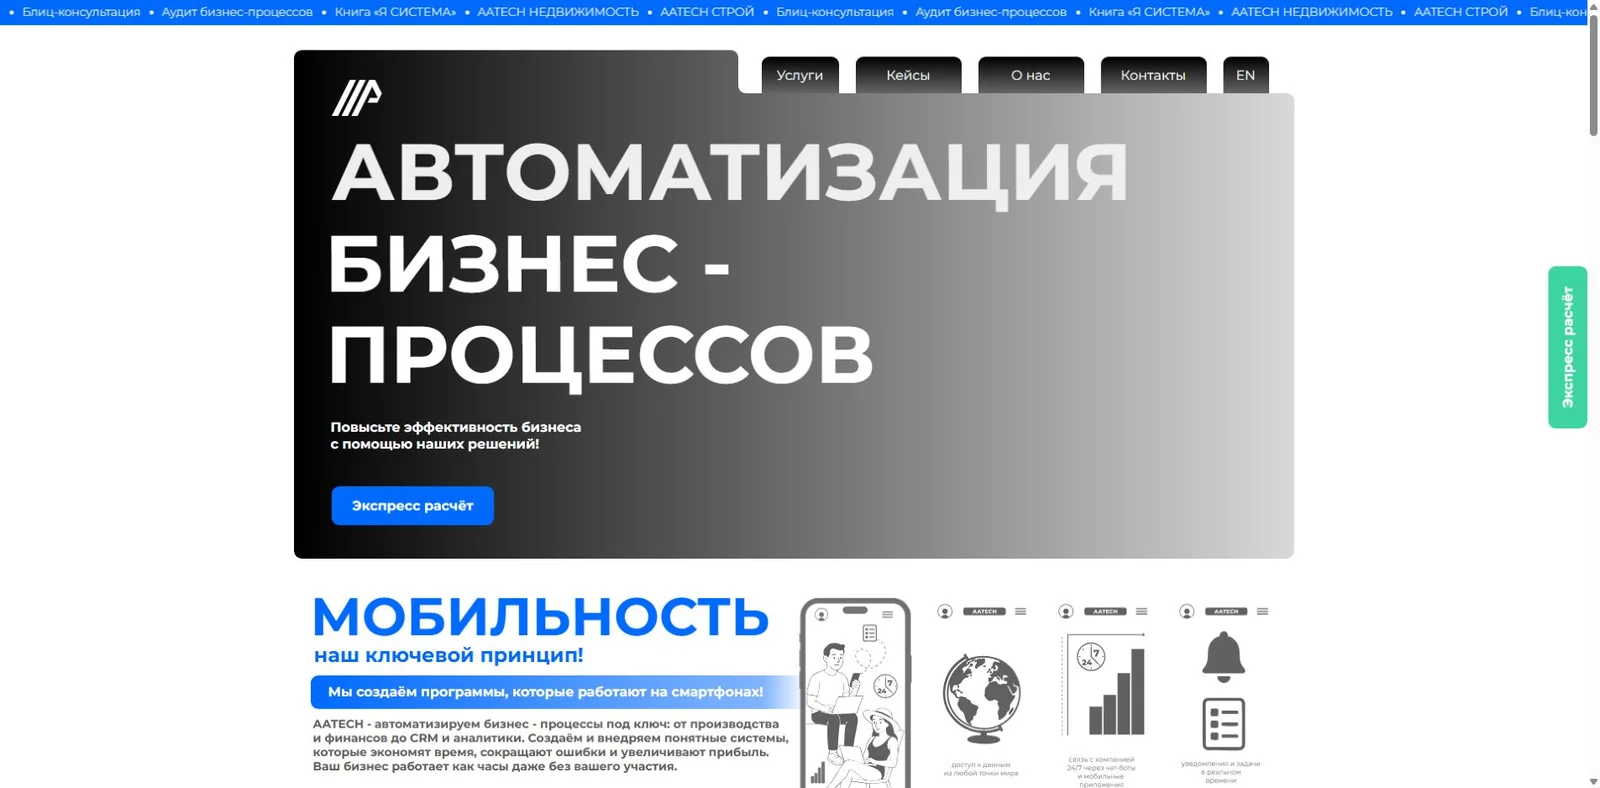The height and width of the screenshot is (788, 1600).
Task: Click the 'уведомления и задачи' caption
Action: coord(1221,771)
